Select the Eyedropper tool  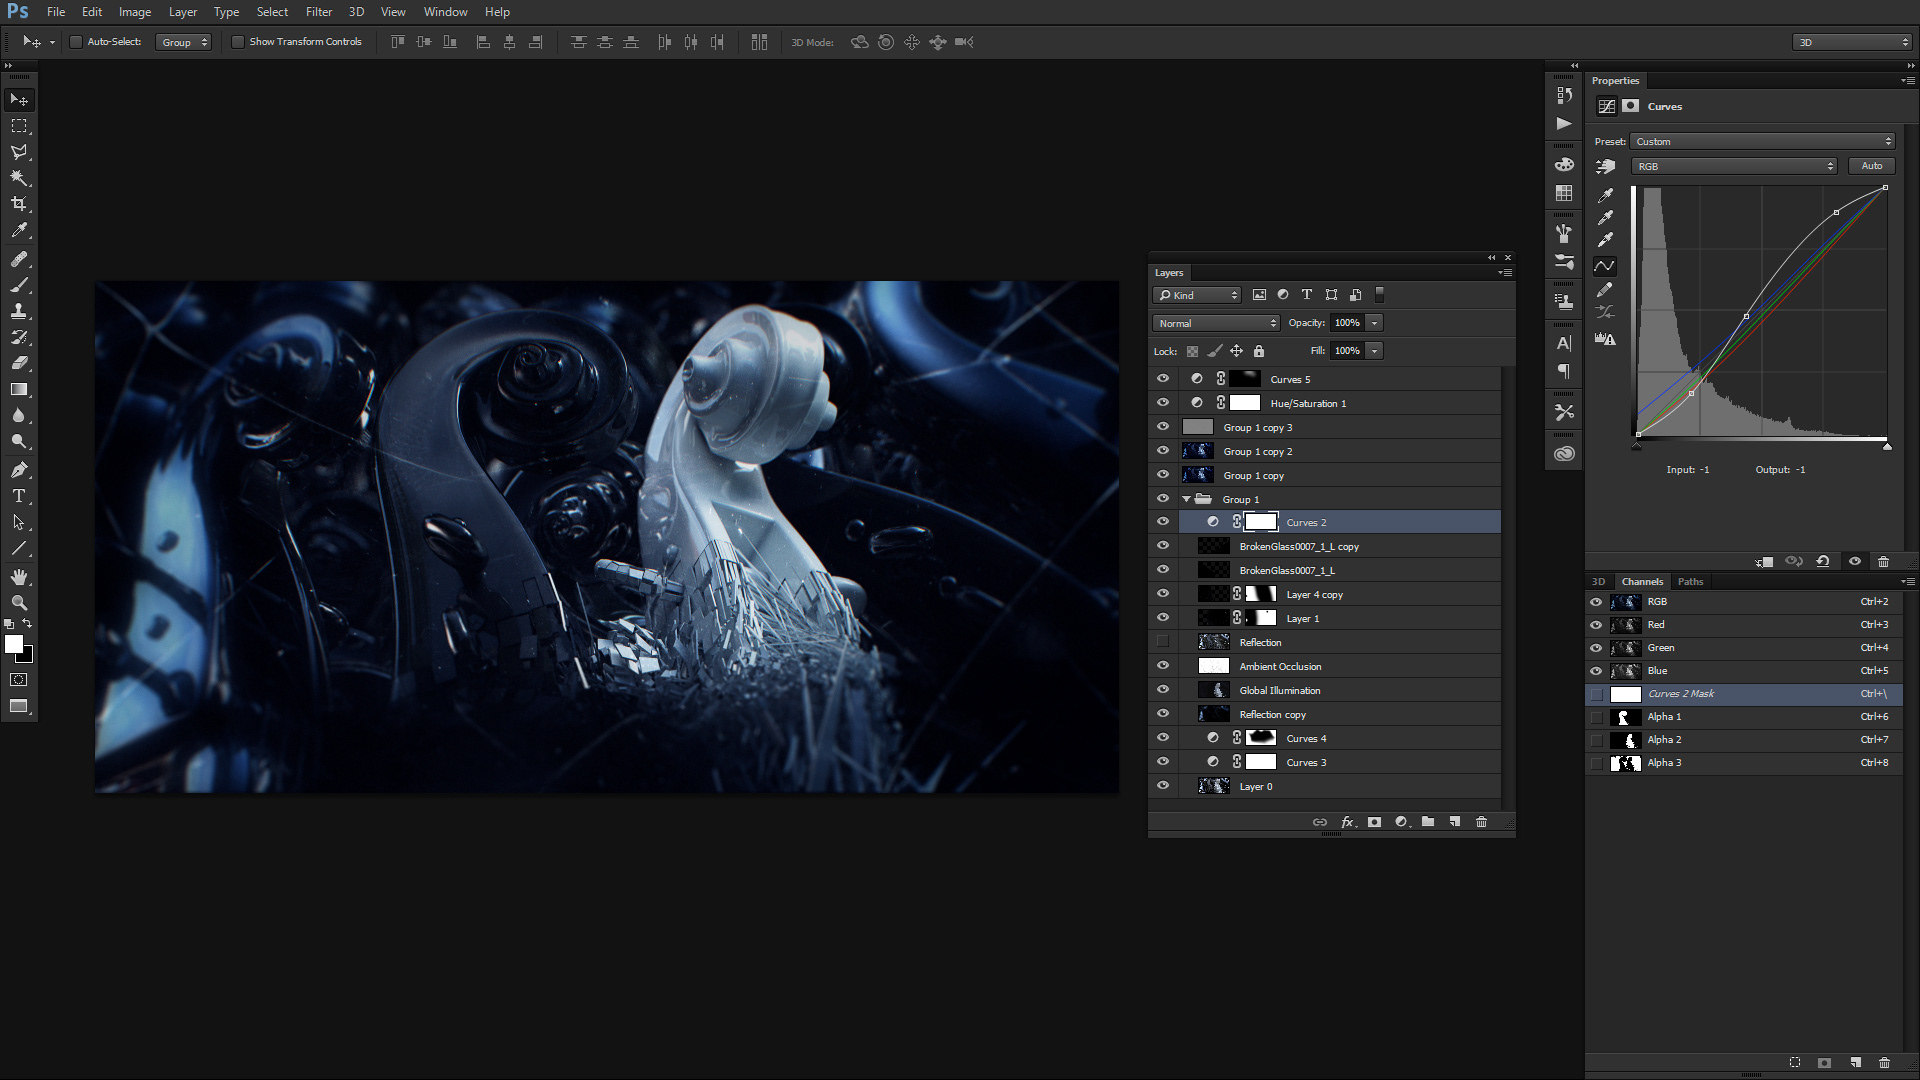pos(19,230)
